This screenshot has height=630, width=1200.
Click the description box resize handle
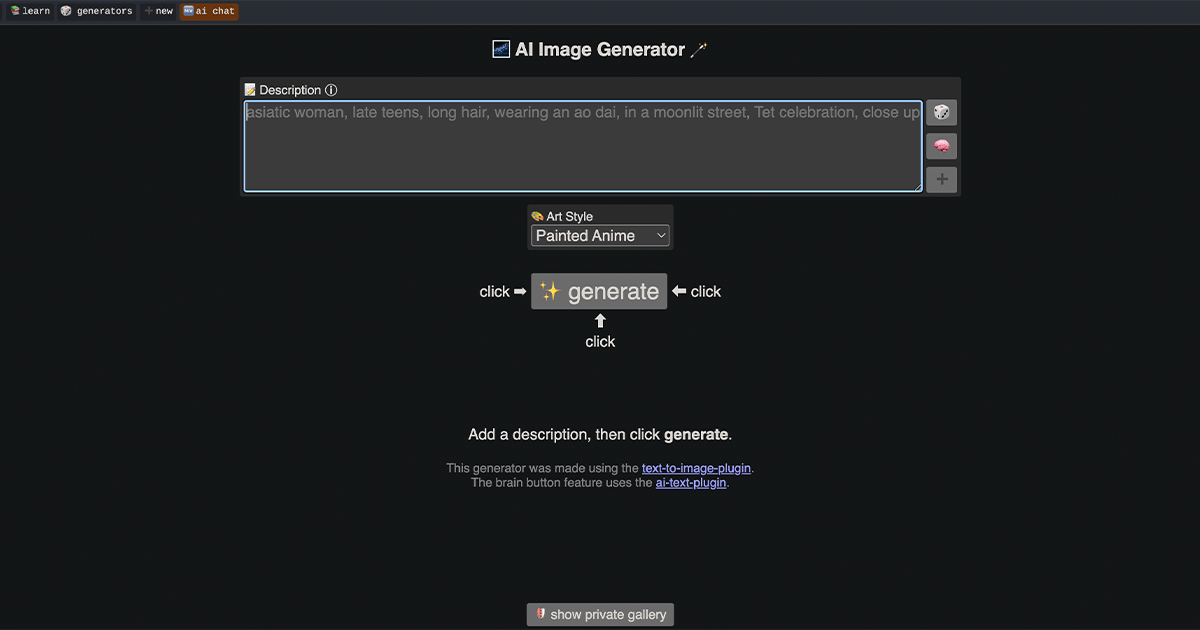click(x=917, y=187)
